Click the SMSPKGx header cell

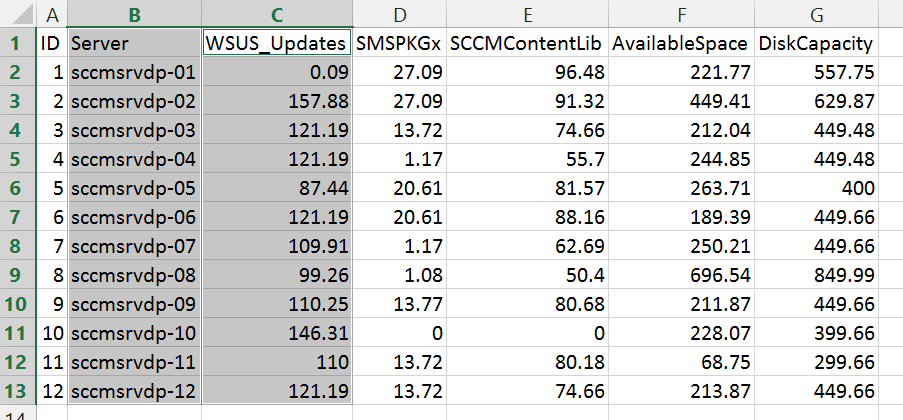tap(399, 43)
